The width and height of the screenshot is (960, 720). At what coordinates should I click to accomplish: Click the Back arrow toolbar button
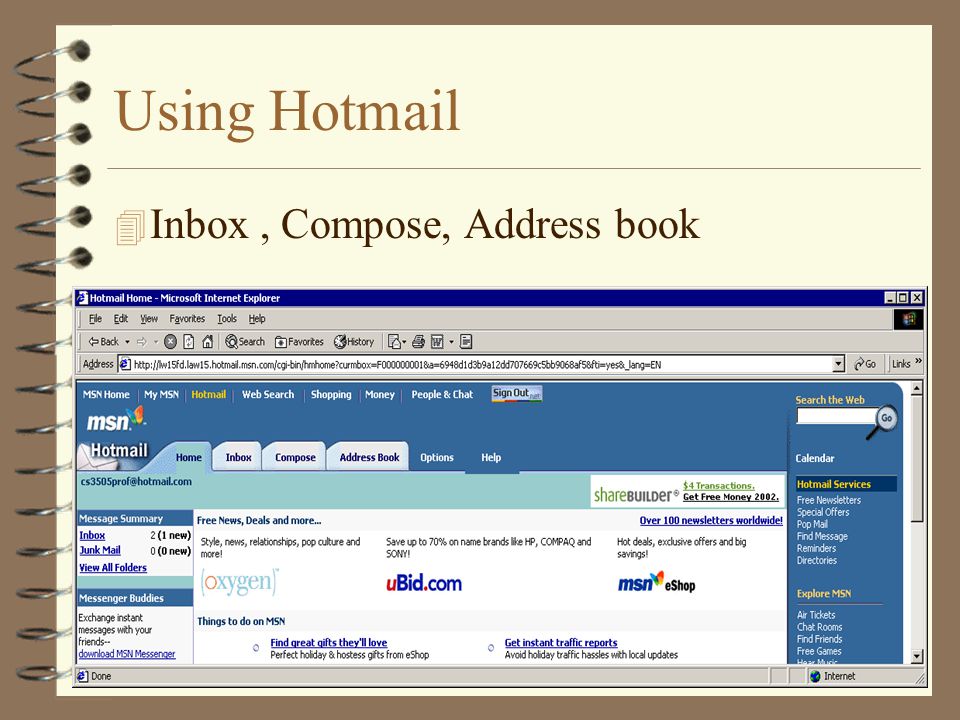click(x=103, y=342)
